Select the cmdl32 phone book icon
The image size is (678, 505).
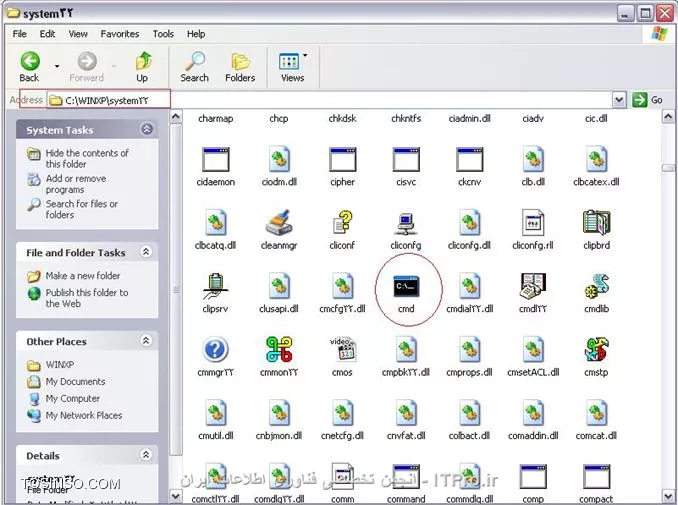533,286
